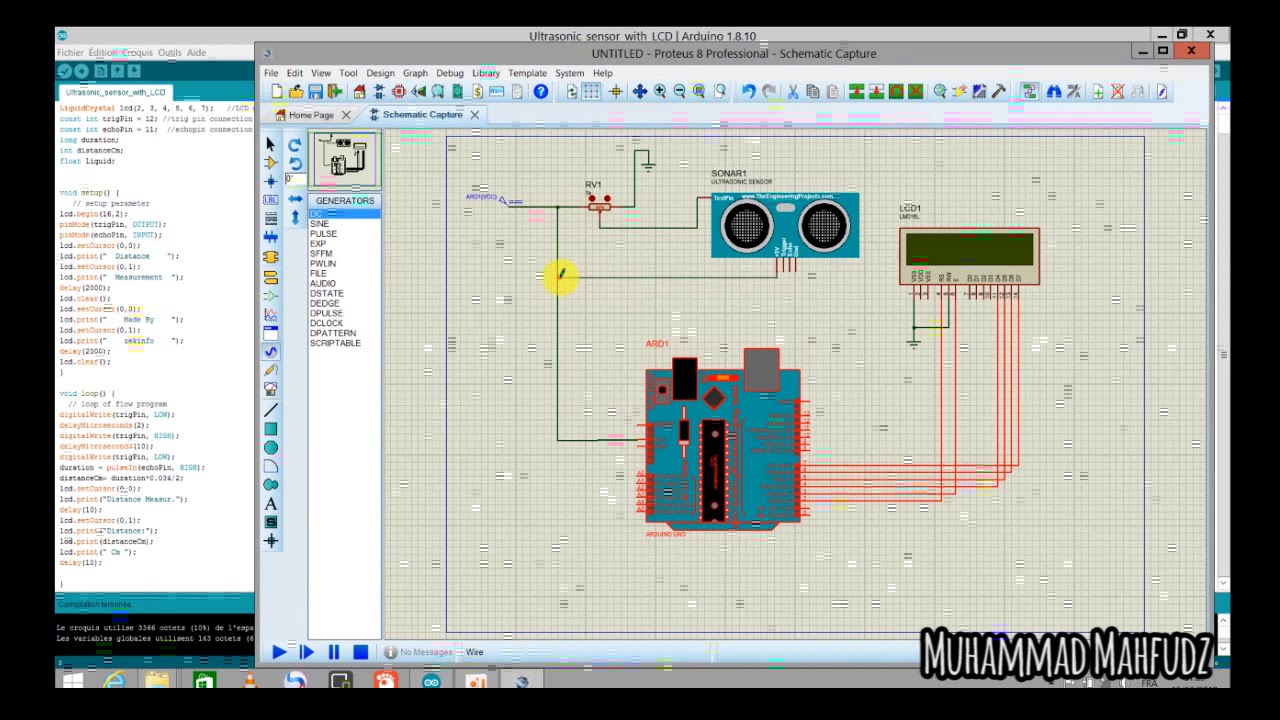Open the File menu in Proteus
Image resolution: width=1280 pixels, height=720 pixels.
pyautogui.click(x=271, y=73)
